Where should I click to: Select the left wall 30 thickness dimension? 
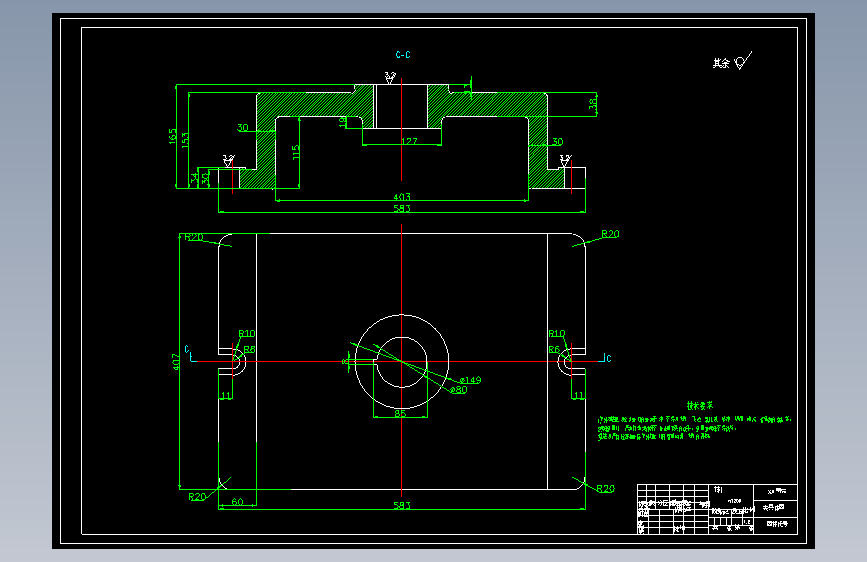(x=243, y=128)
